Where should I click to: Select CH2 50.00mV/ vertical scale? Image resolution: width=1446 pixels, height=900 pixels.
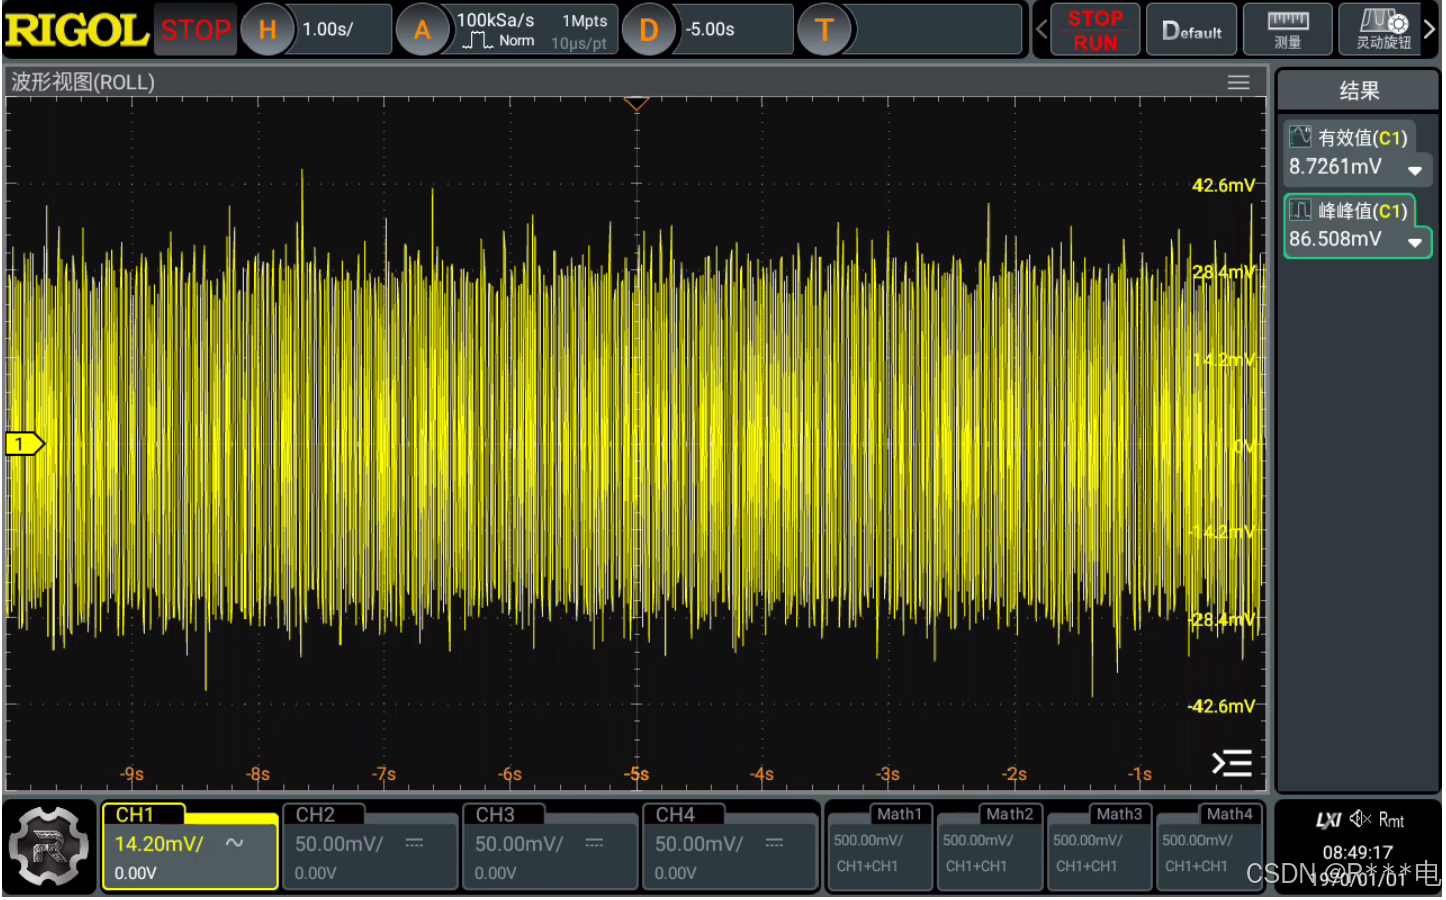[339, 844]
